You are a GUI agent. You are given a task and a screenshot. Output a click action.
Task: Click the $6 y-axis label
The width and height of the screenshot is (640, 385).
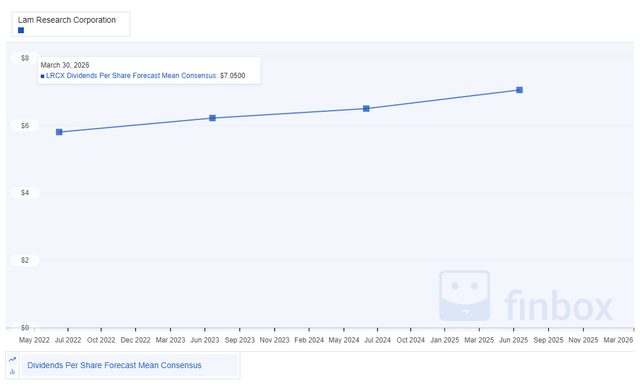click(x=25, y=125)
